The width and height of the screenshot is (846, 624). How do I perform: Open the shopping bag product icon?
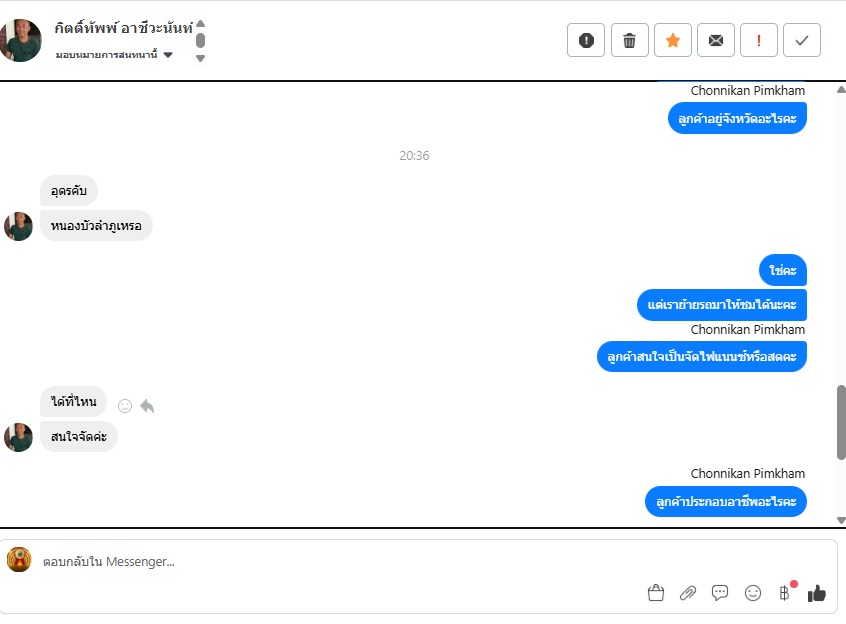pos(656,593)
